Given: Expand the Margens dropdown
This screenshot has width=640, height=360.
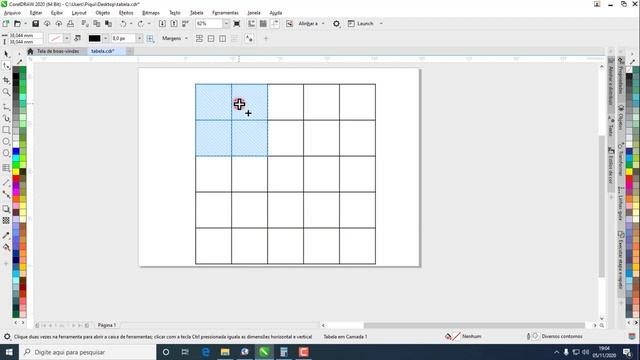Looking at the screenshot, I should click(x=186, y=38).
